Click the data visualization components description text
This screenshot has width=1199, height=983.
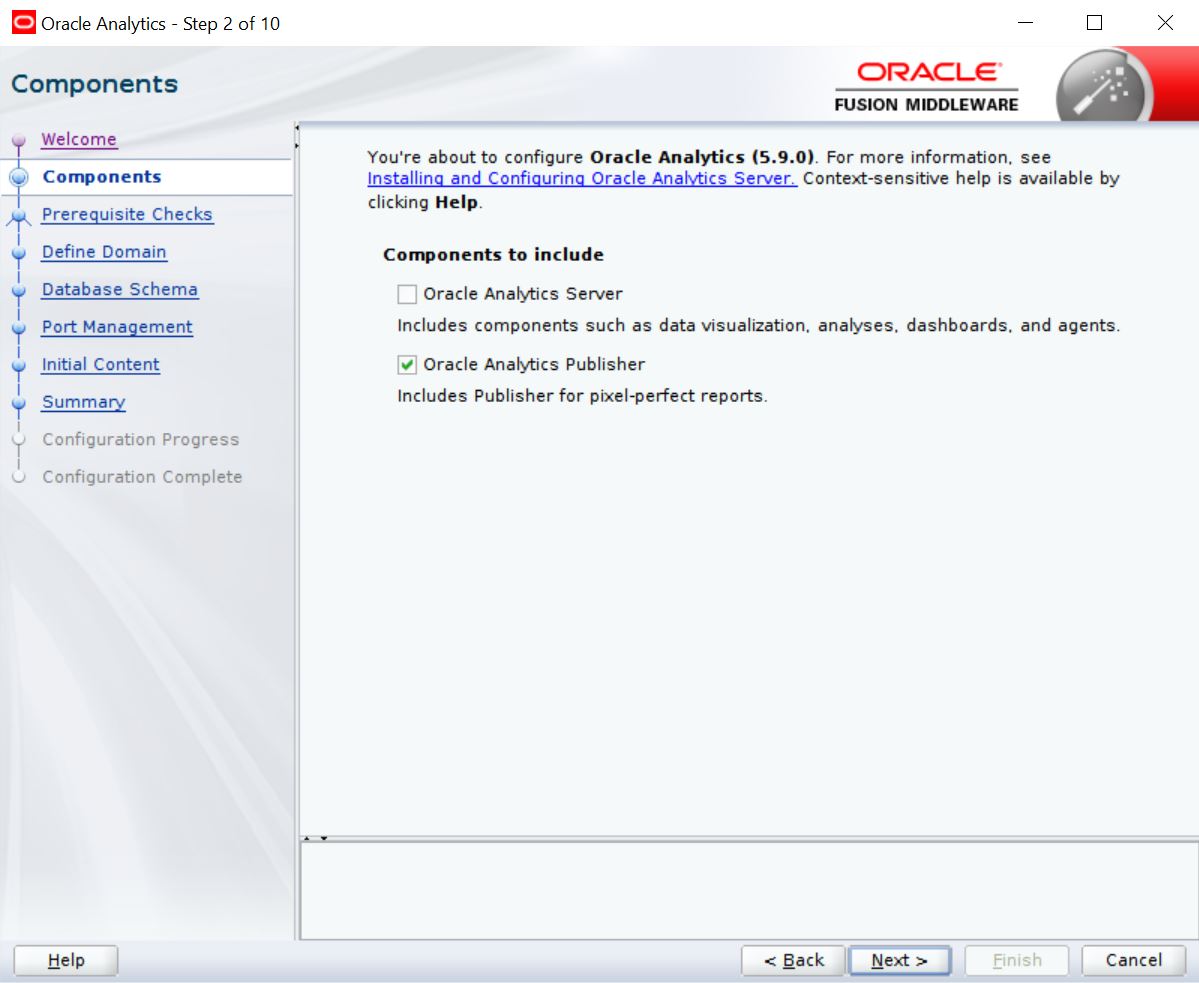tap(759, 326)
